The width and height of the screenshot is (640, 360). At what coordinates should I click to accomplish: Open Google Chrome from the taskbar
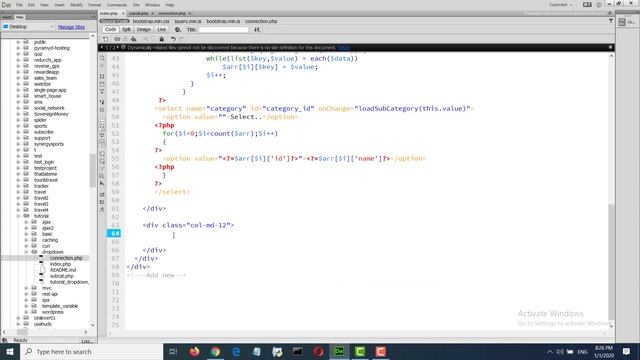[x=215, y=351]
